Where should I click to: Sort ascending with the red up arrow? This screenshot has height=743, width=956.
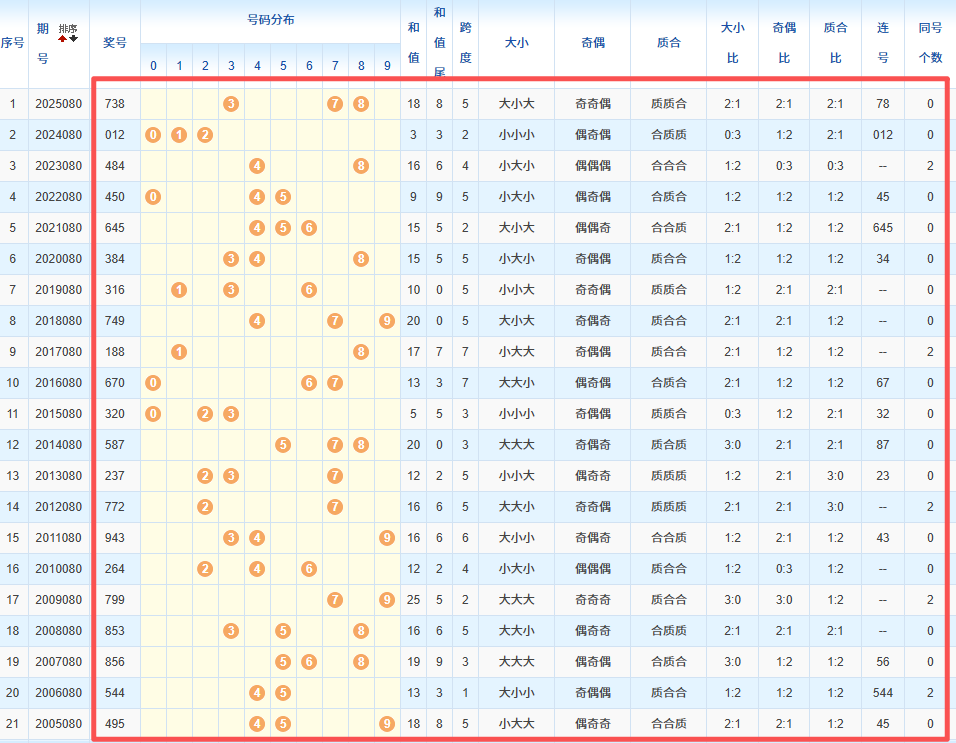click(x=62, y=39)
